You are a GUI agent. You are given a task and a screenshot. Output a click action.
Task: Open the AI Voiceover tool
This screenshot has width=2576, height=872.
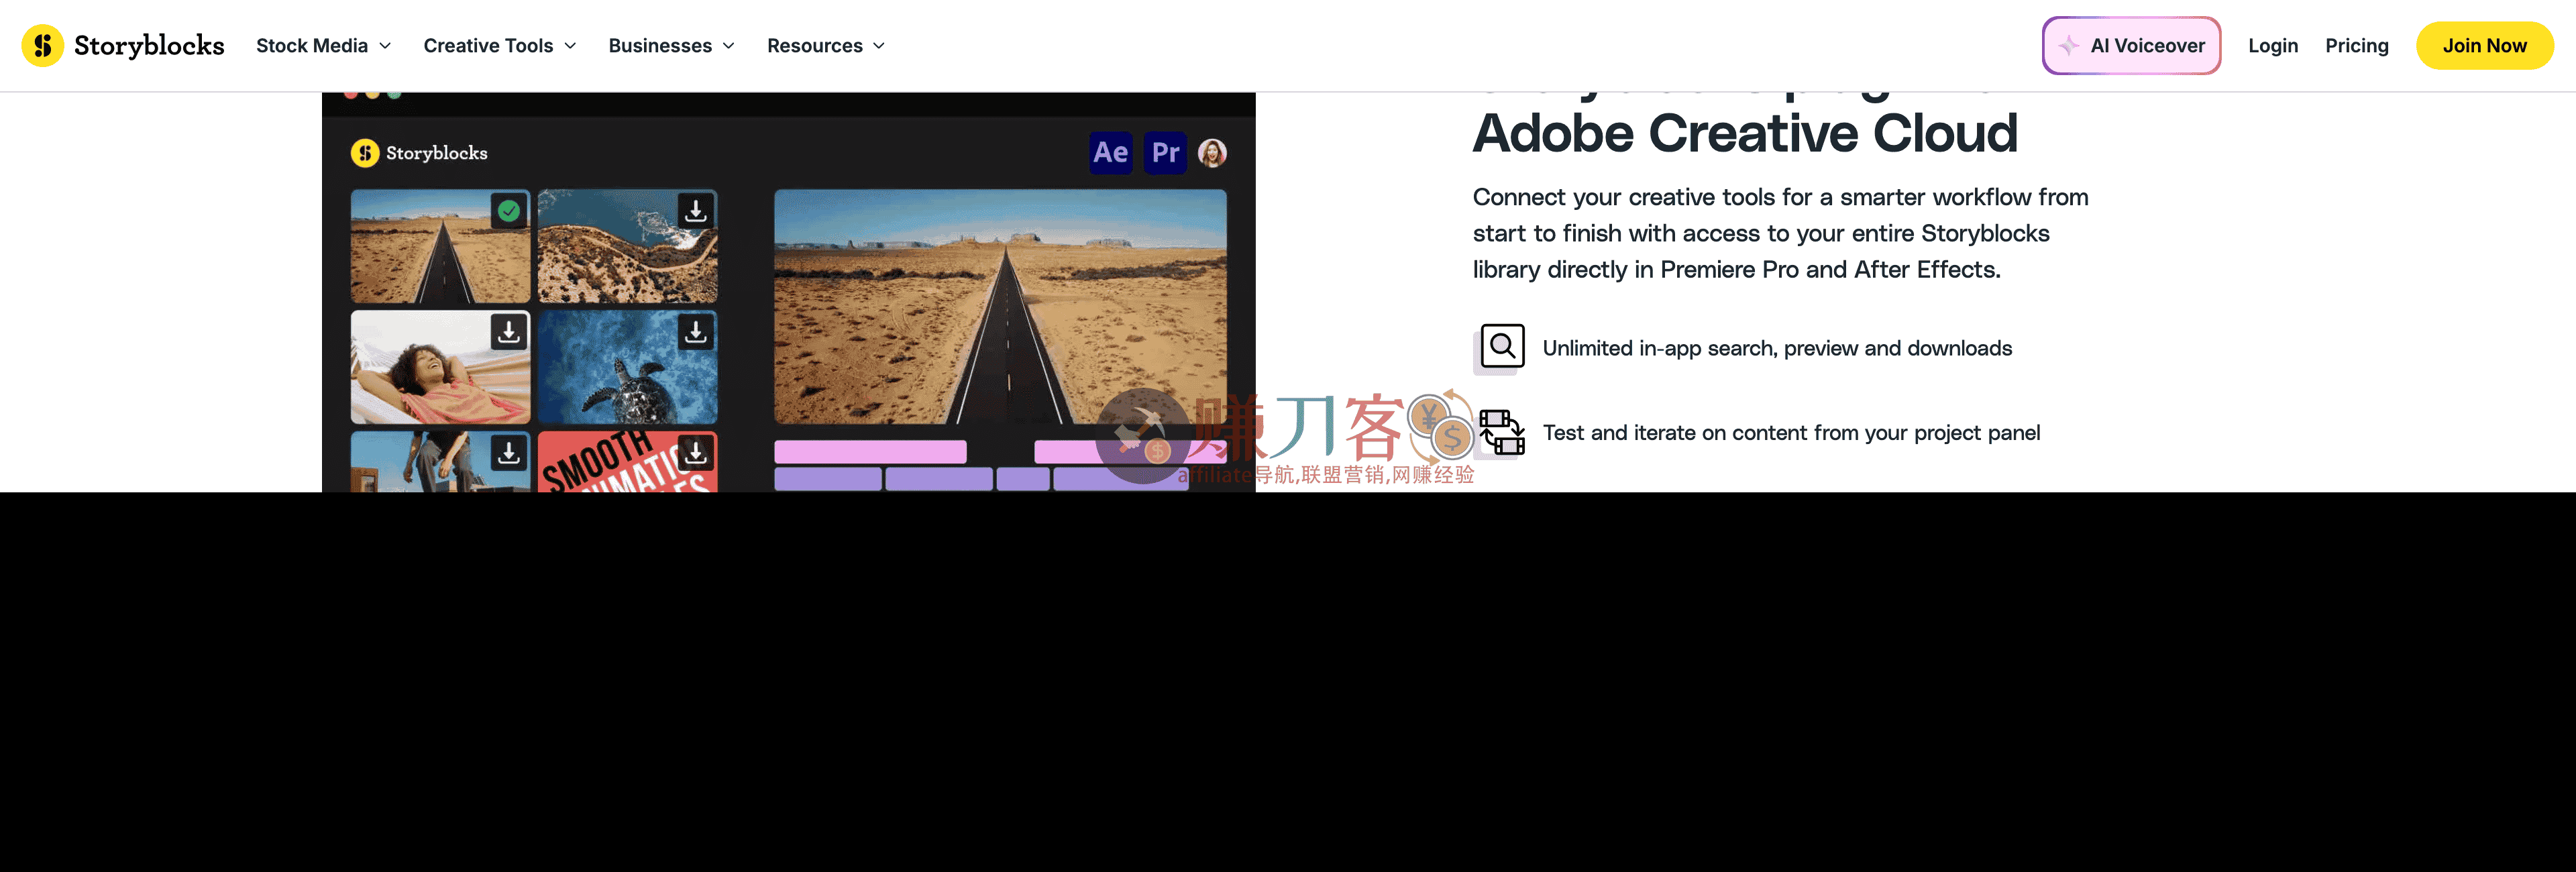tap(2131, 45)
